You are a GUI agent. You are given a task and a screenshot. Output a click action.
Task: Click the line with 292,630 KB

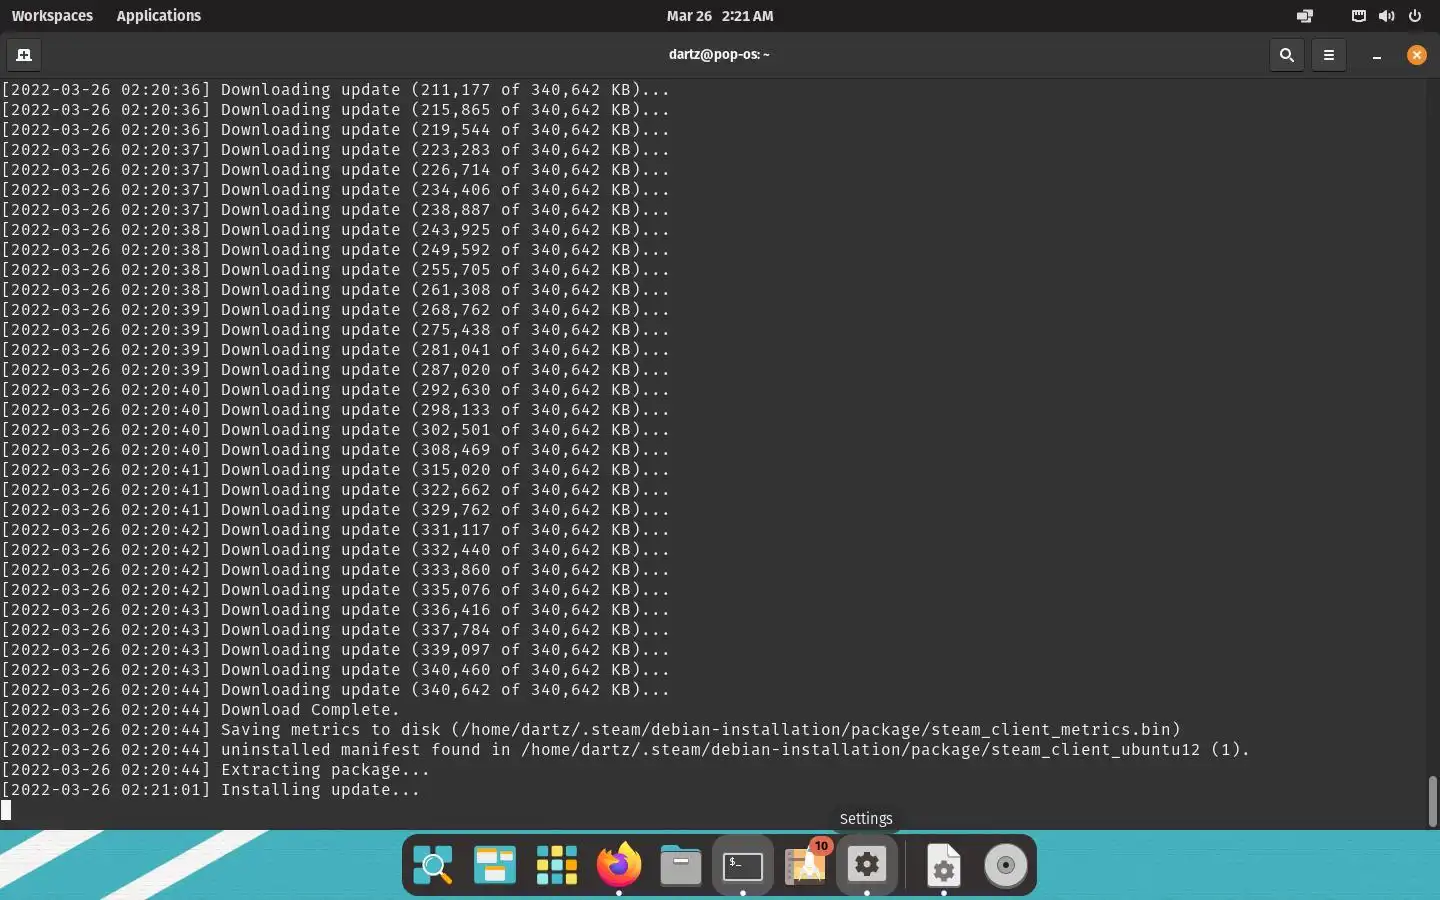click(x=335, y=390)
